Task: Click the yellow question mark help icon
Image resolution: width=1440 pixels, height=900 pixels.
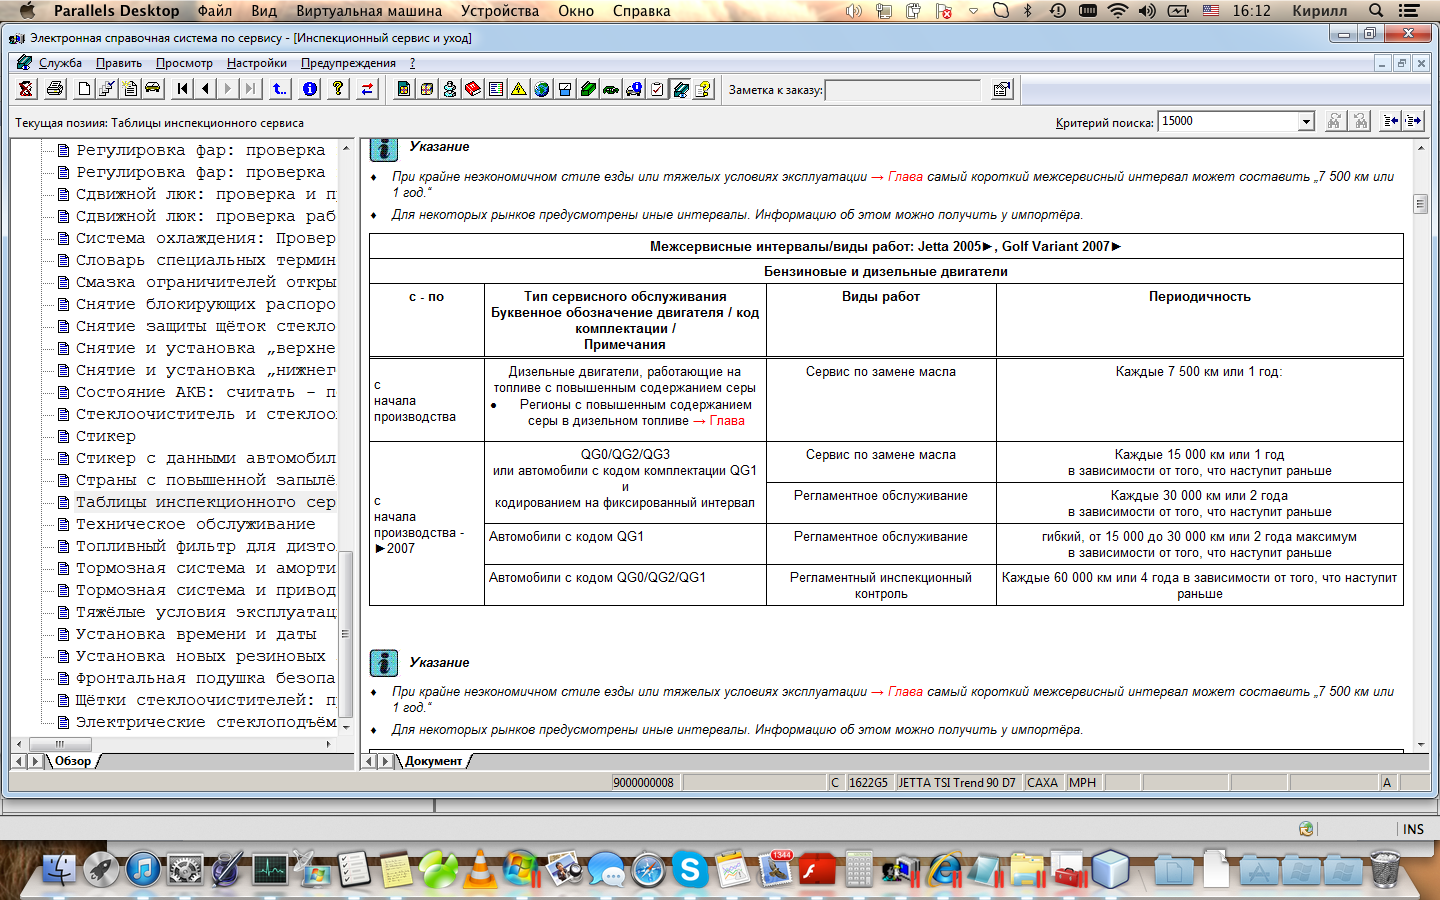Action: click(x=338, y=89)
